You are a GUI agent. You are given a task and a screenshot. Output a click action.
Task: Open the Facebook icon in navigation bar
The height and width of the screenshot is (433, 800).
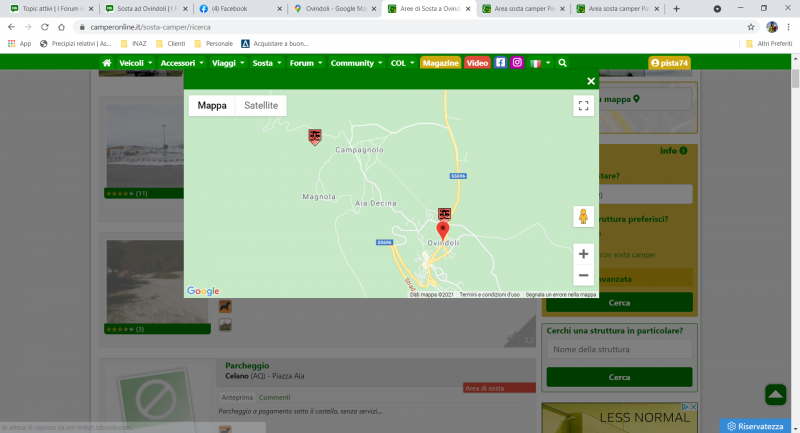(501, 62)
